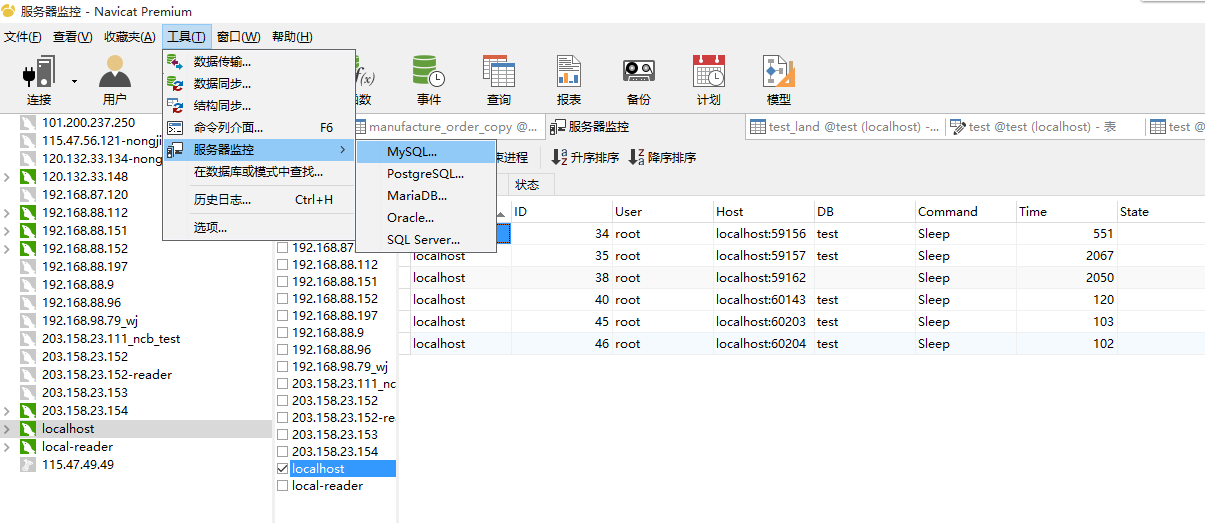Click the 连接 (Connection) toolbar icon
The width and height of the screenshot is (1205, 523).
pyautogui.click(x=39, y=80)
